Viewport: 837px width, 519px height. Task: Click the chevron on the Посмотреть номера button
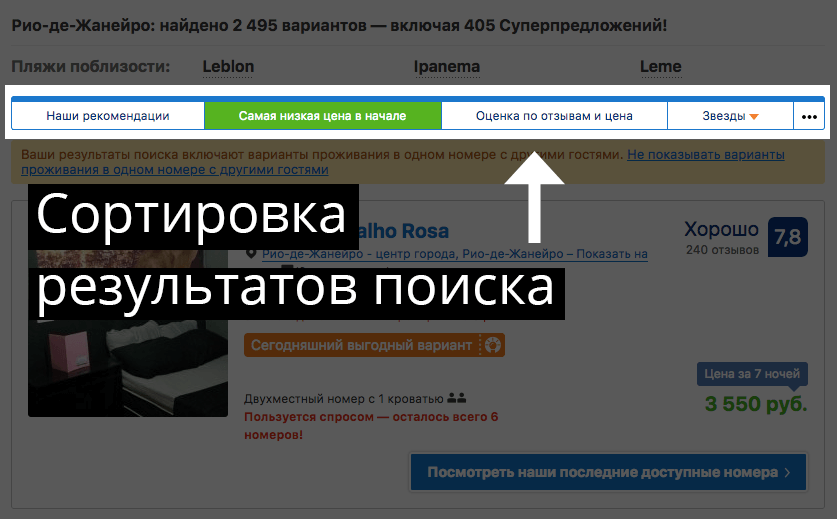788,472
